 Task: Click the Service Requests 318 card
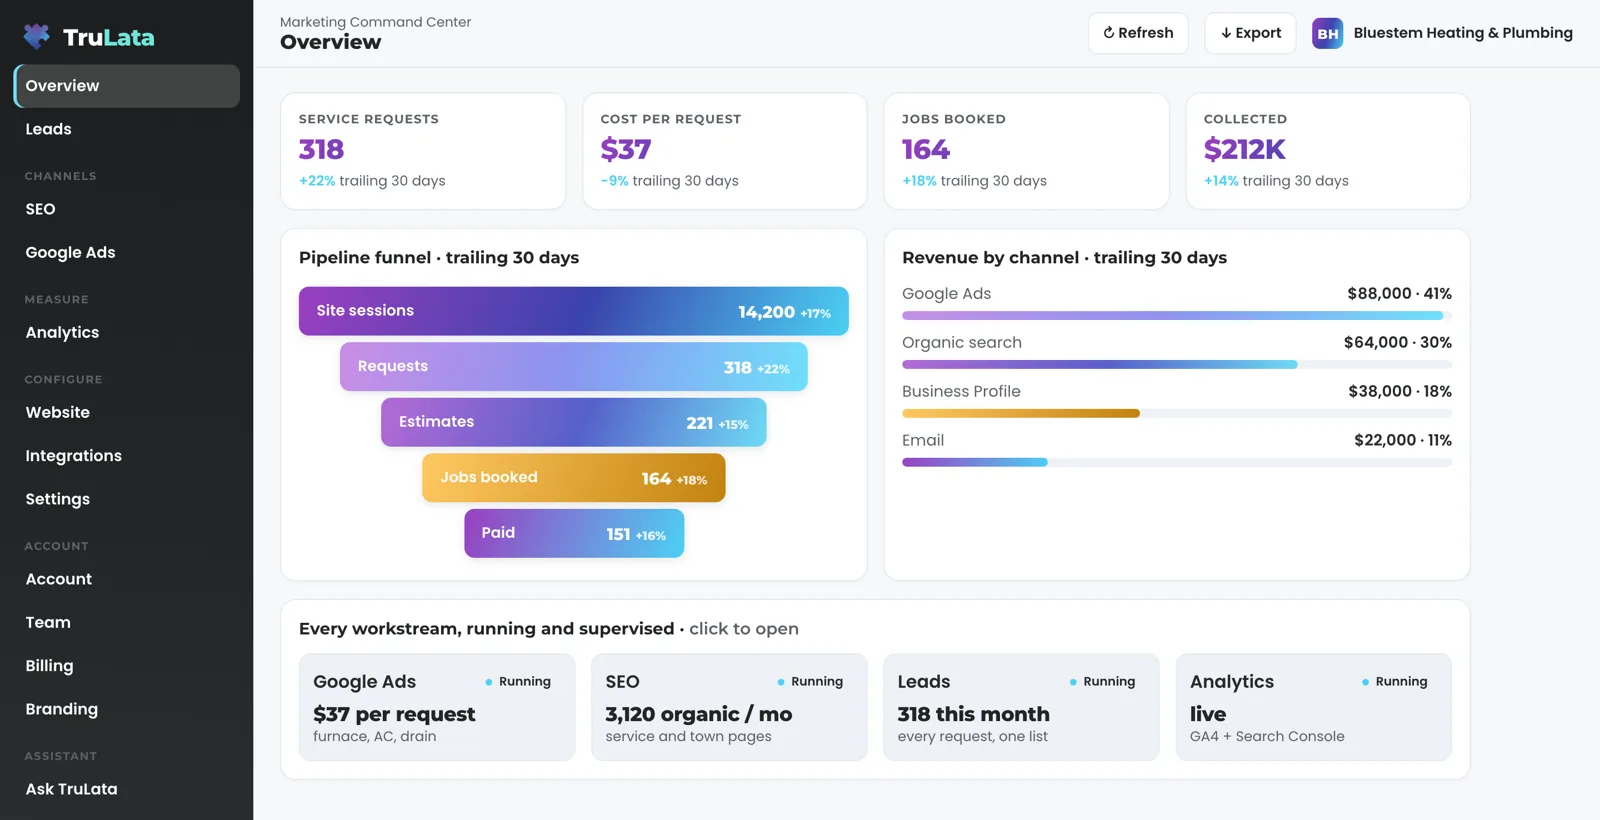pyautogui.click(x=423, y=151)
